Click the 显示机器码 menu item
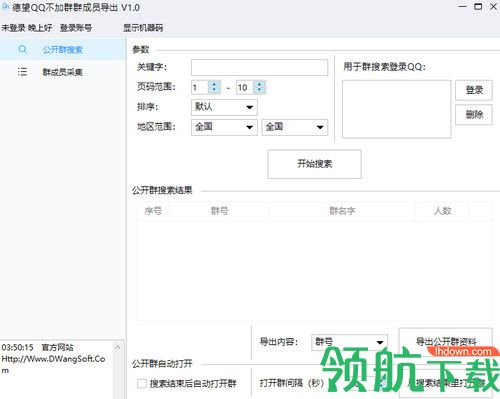This screenshot has width=500, height=399. pyautogui.click(x=143, y=28)
